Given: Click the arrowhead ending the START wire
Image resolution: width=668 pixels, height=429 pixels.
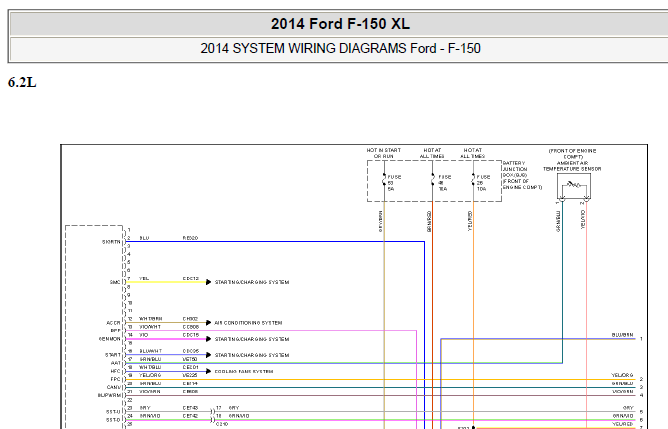Looking at the screenshot, I should 208,355.
